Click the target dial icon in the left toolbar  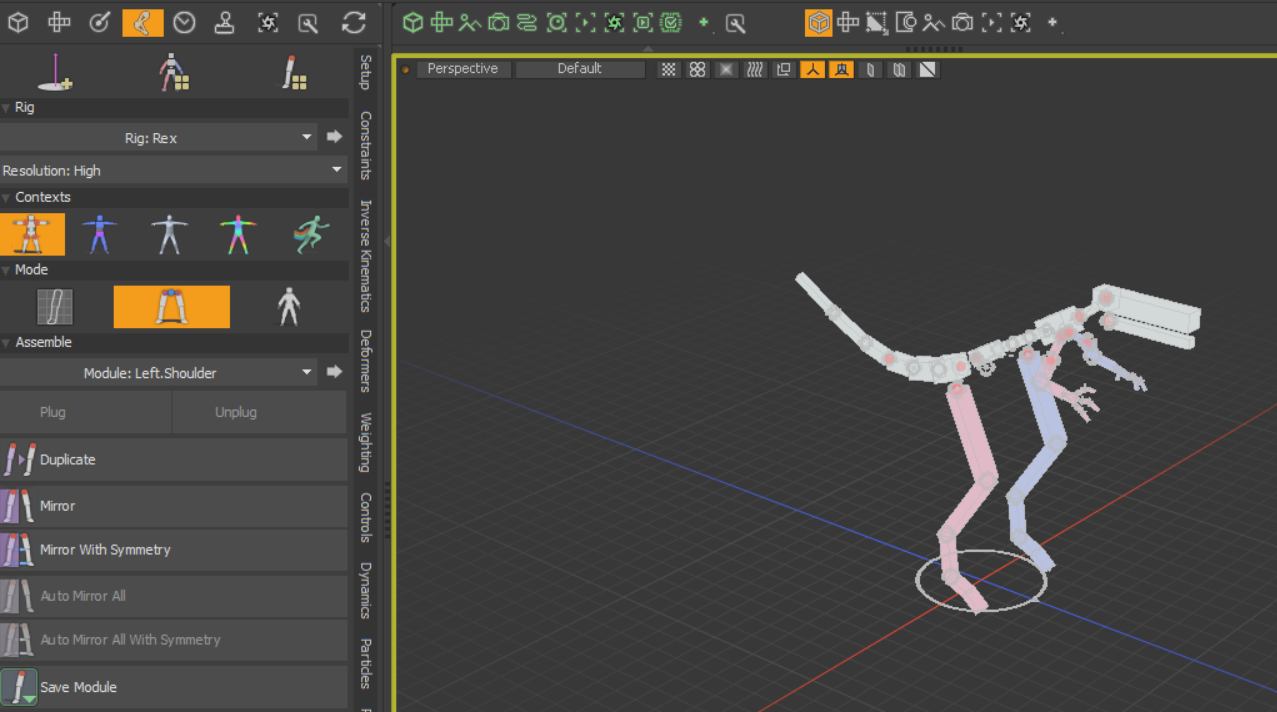(x=100, y=22)
